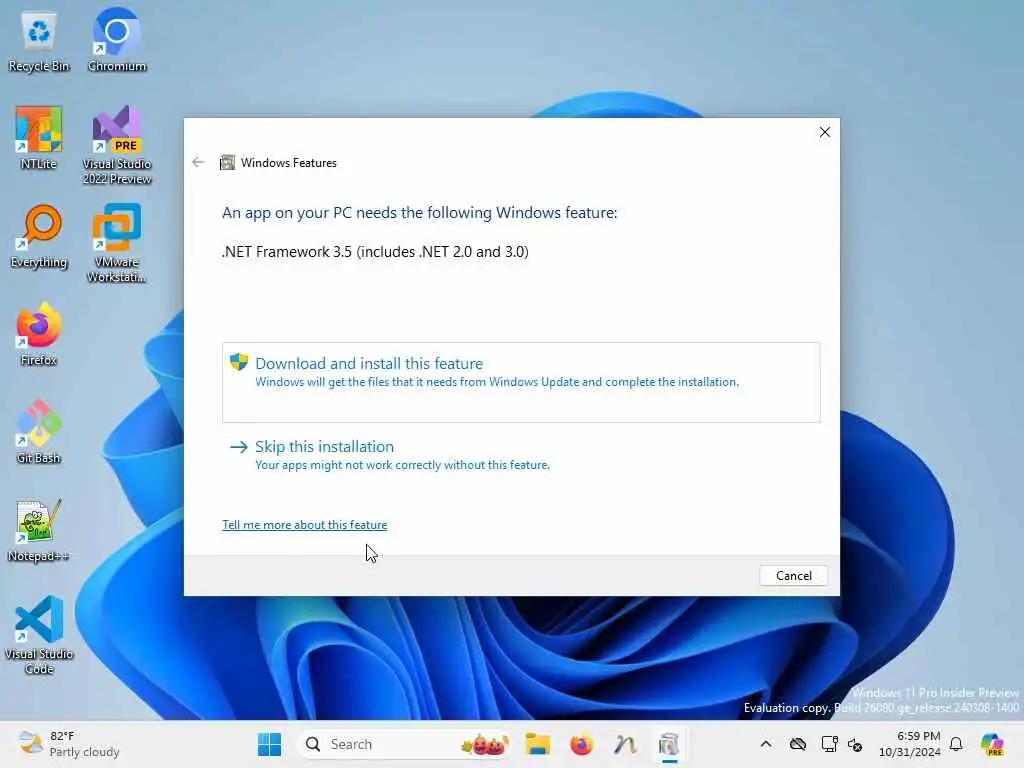Open the clock showing 6:59 PM
This screenshot has width=1024, height=768.
point(910,744)
